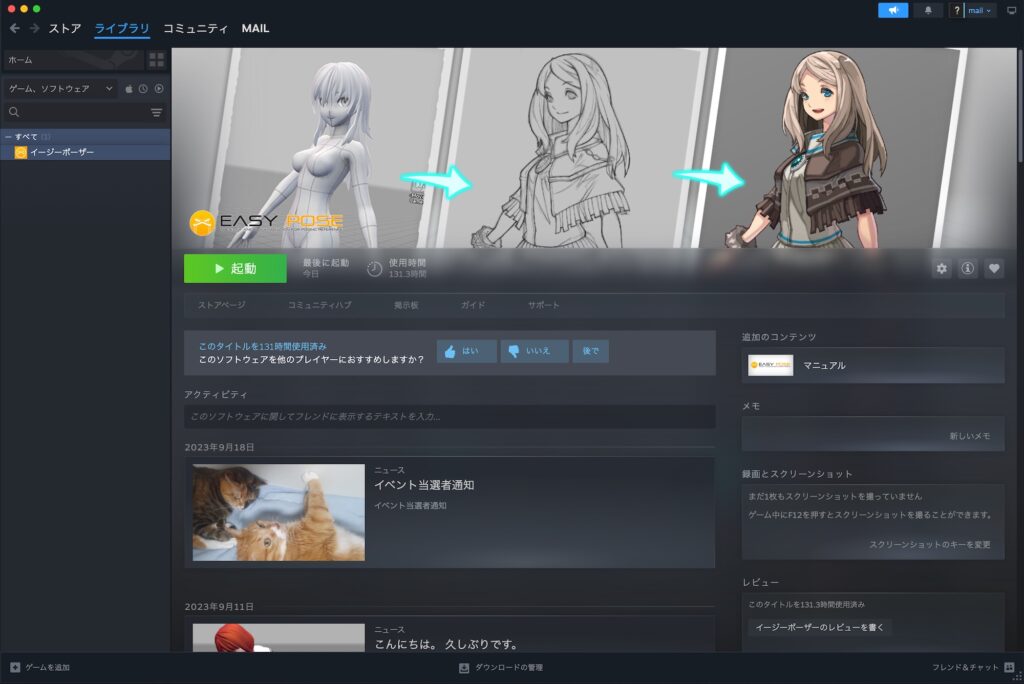
Task: Open the MAIL profile menu
Action: click(x=255, y=29)
